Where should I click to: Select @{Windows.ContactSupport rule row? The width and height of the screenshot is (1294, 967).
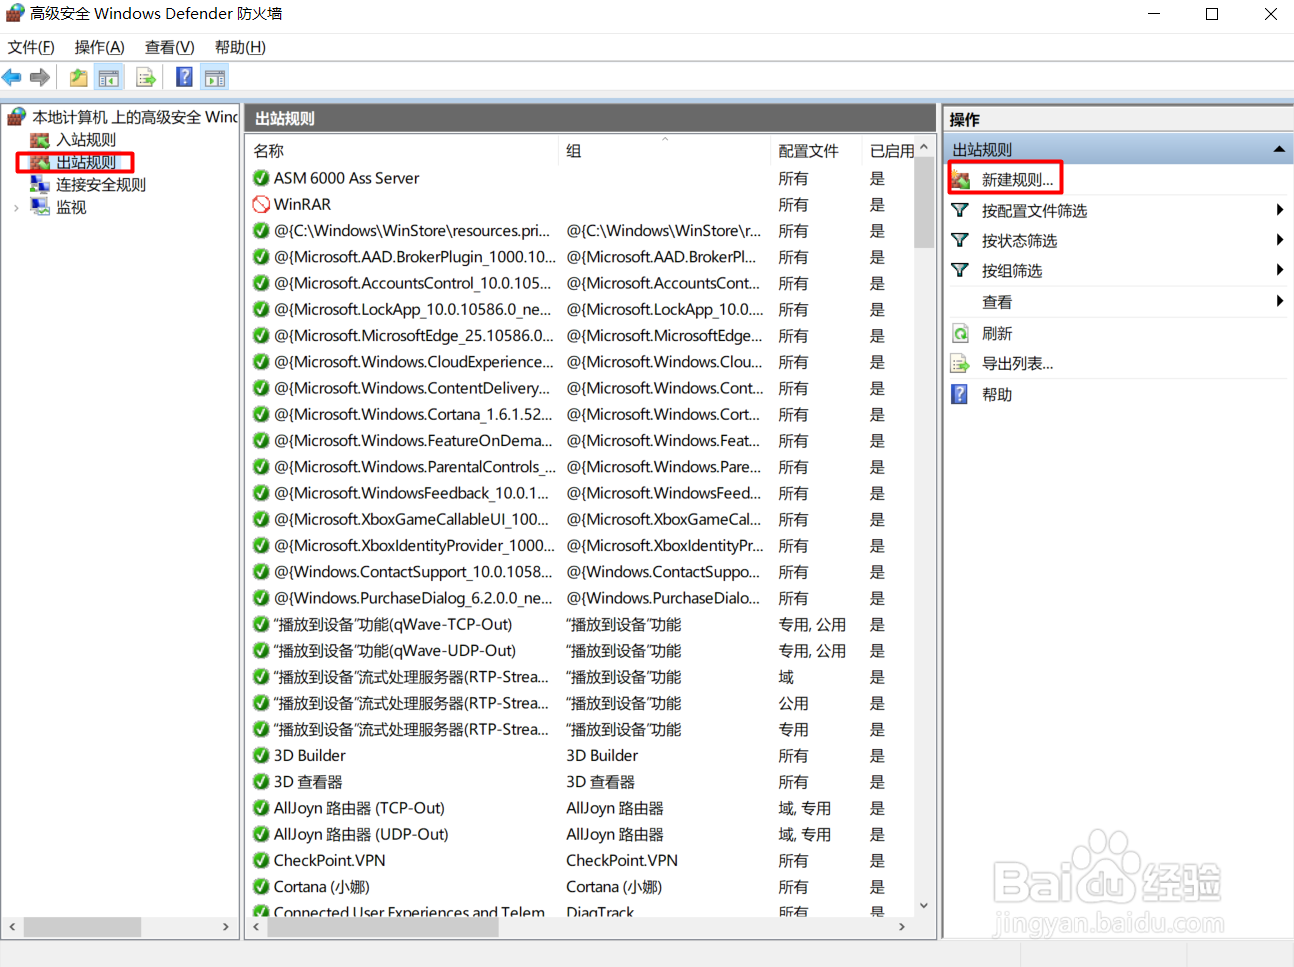(x=580, y=571)
